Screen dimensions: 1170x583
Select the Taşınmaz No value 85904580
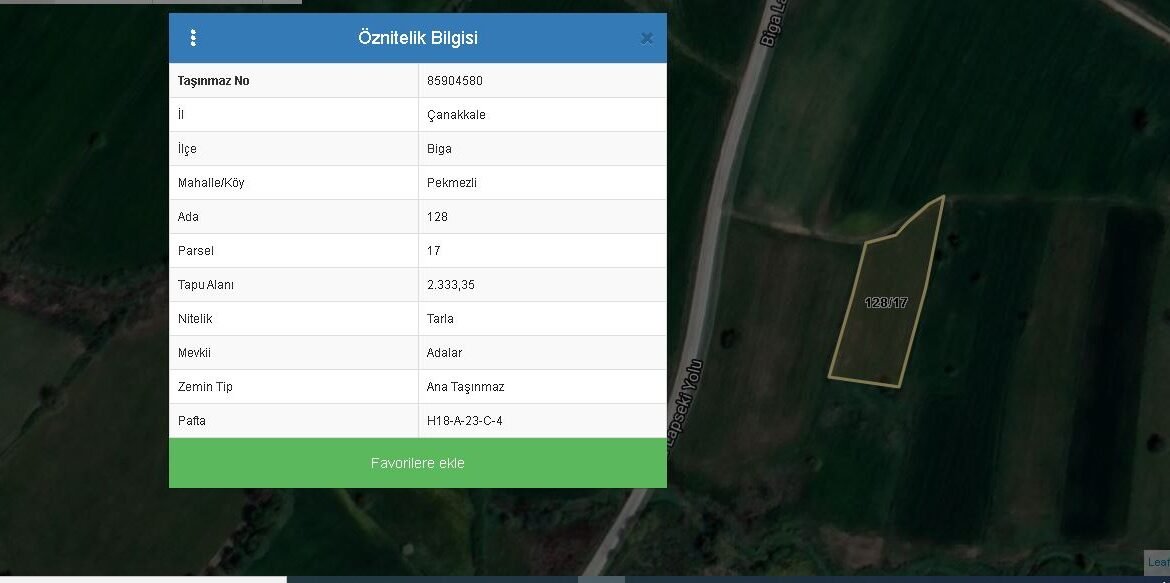tap(455, 81)
